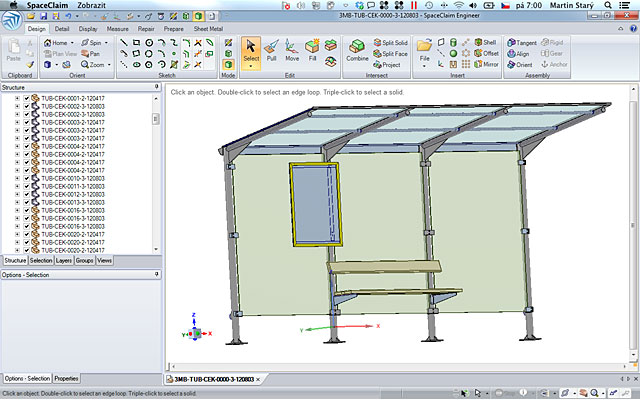Open the dropdown arrow under File
640x400 pixels.
[424, 65]
